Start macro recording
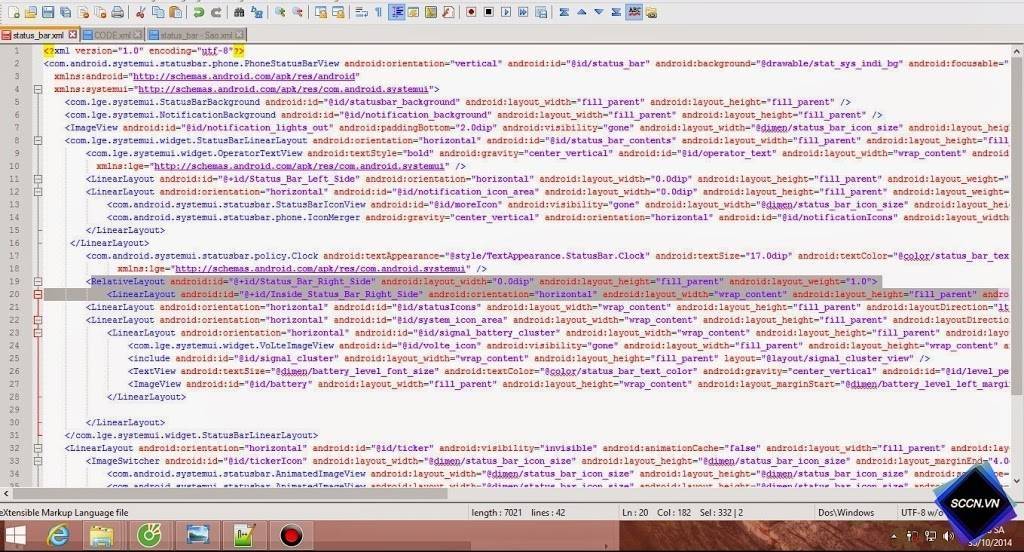Viewport: 1024px width, 552px height. (472, 12)
